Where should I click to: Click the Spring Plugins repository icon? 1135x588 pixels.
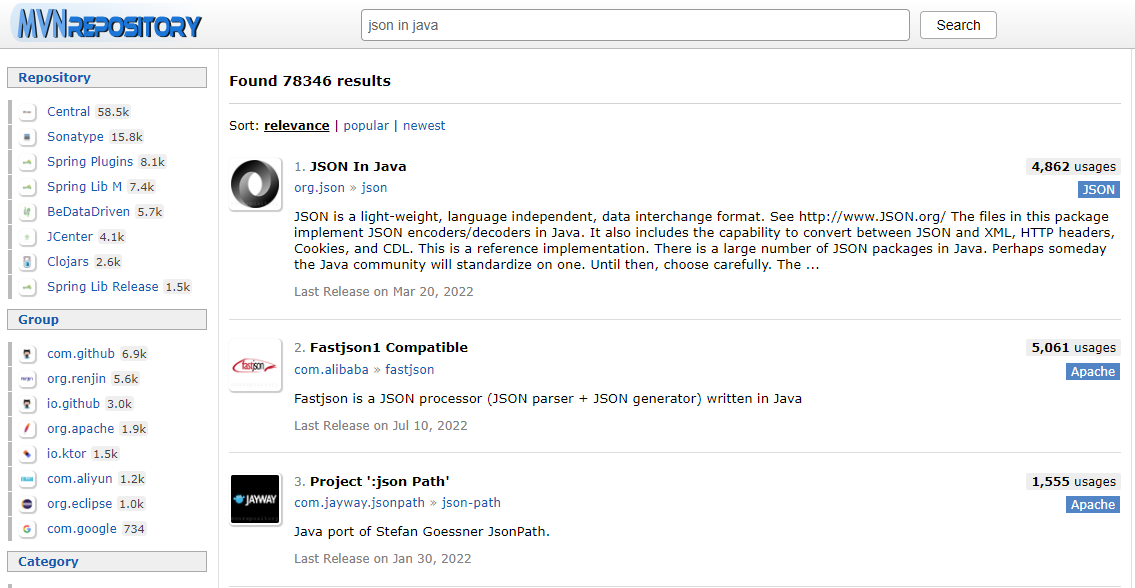(x=28, y=162)
